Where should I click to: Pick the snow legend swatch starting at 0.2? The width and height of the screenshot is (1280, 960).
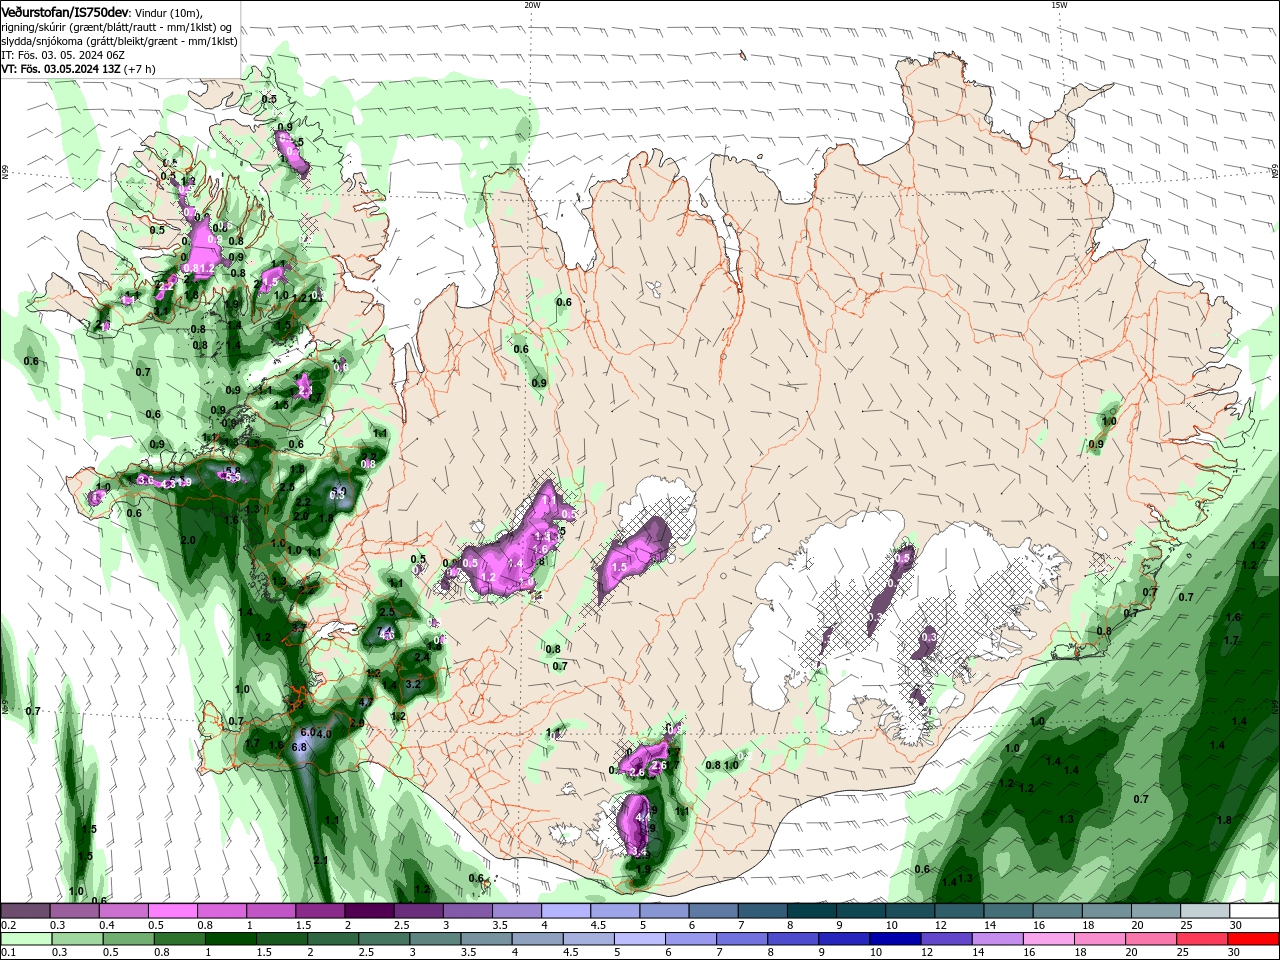click(25, 911)
